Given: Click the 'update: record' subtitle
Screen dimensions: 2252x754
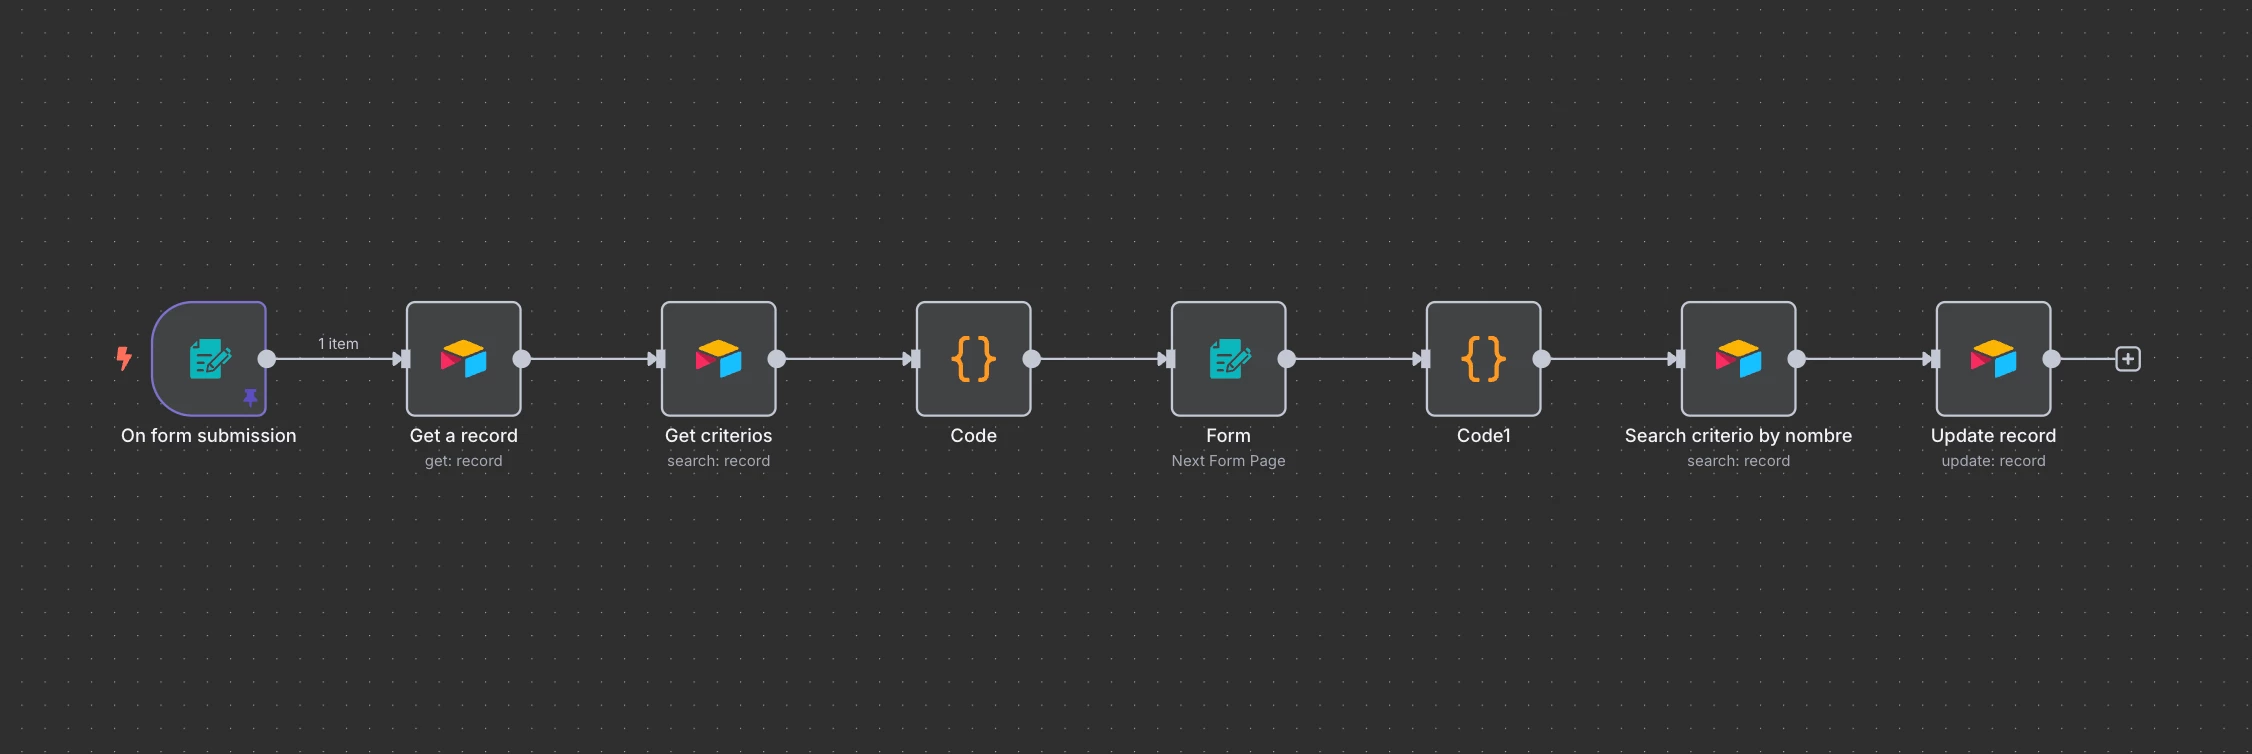Looking at the screenshot, I should click(x=1994, y=461).
